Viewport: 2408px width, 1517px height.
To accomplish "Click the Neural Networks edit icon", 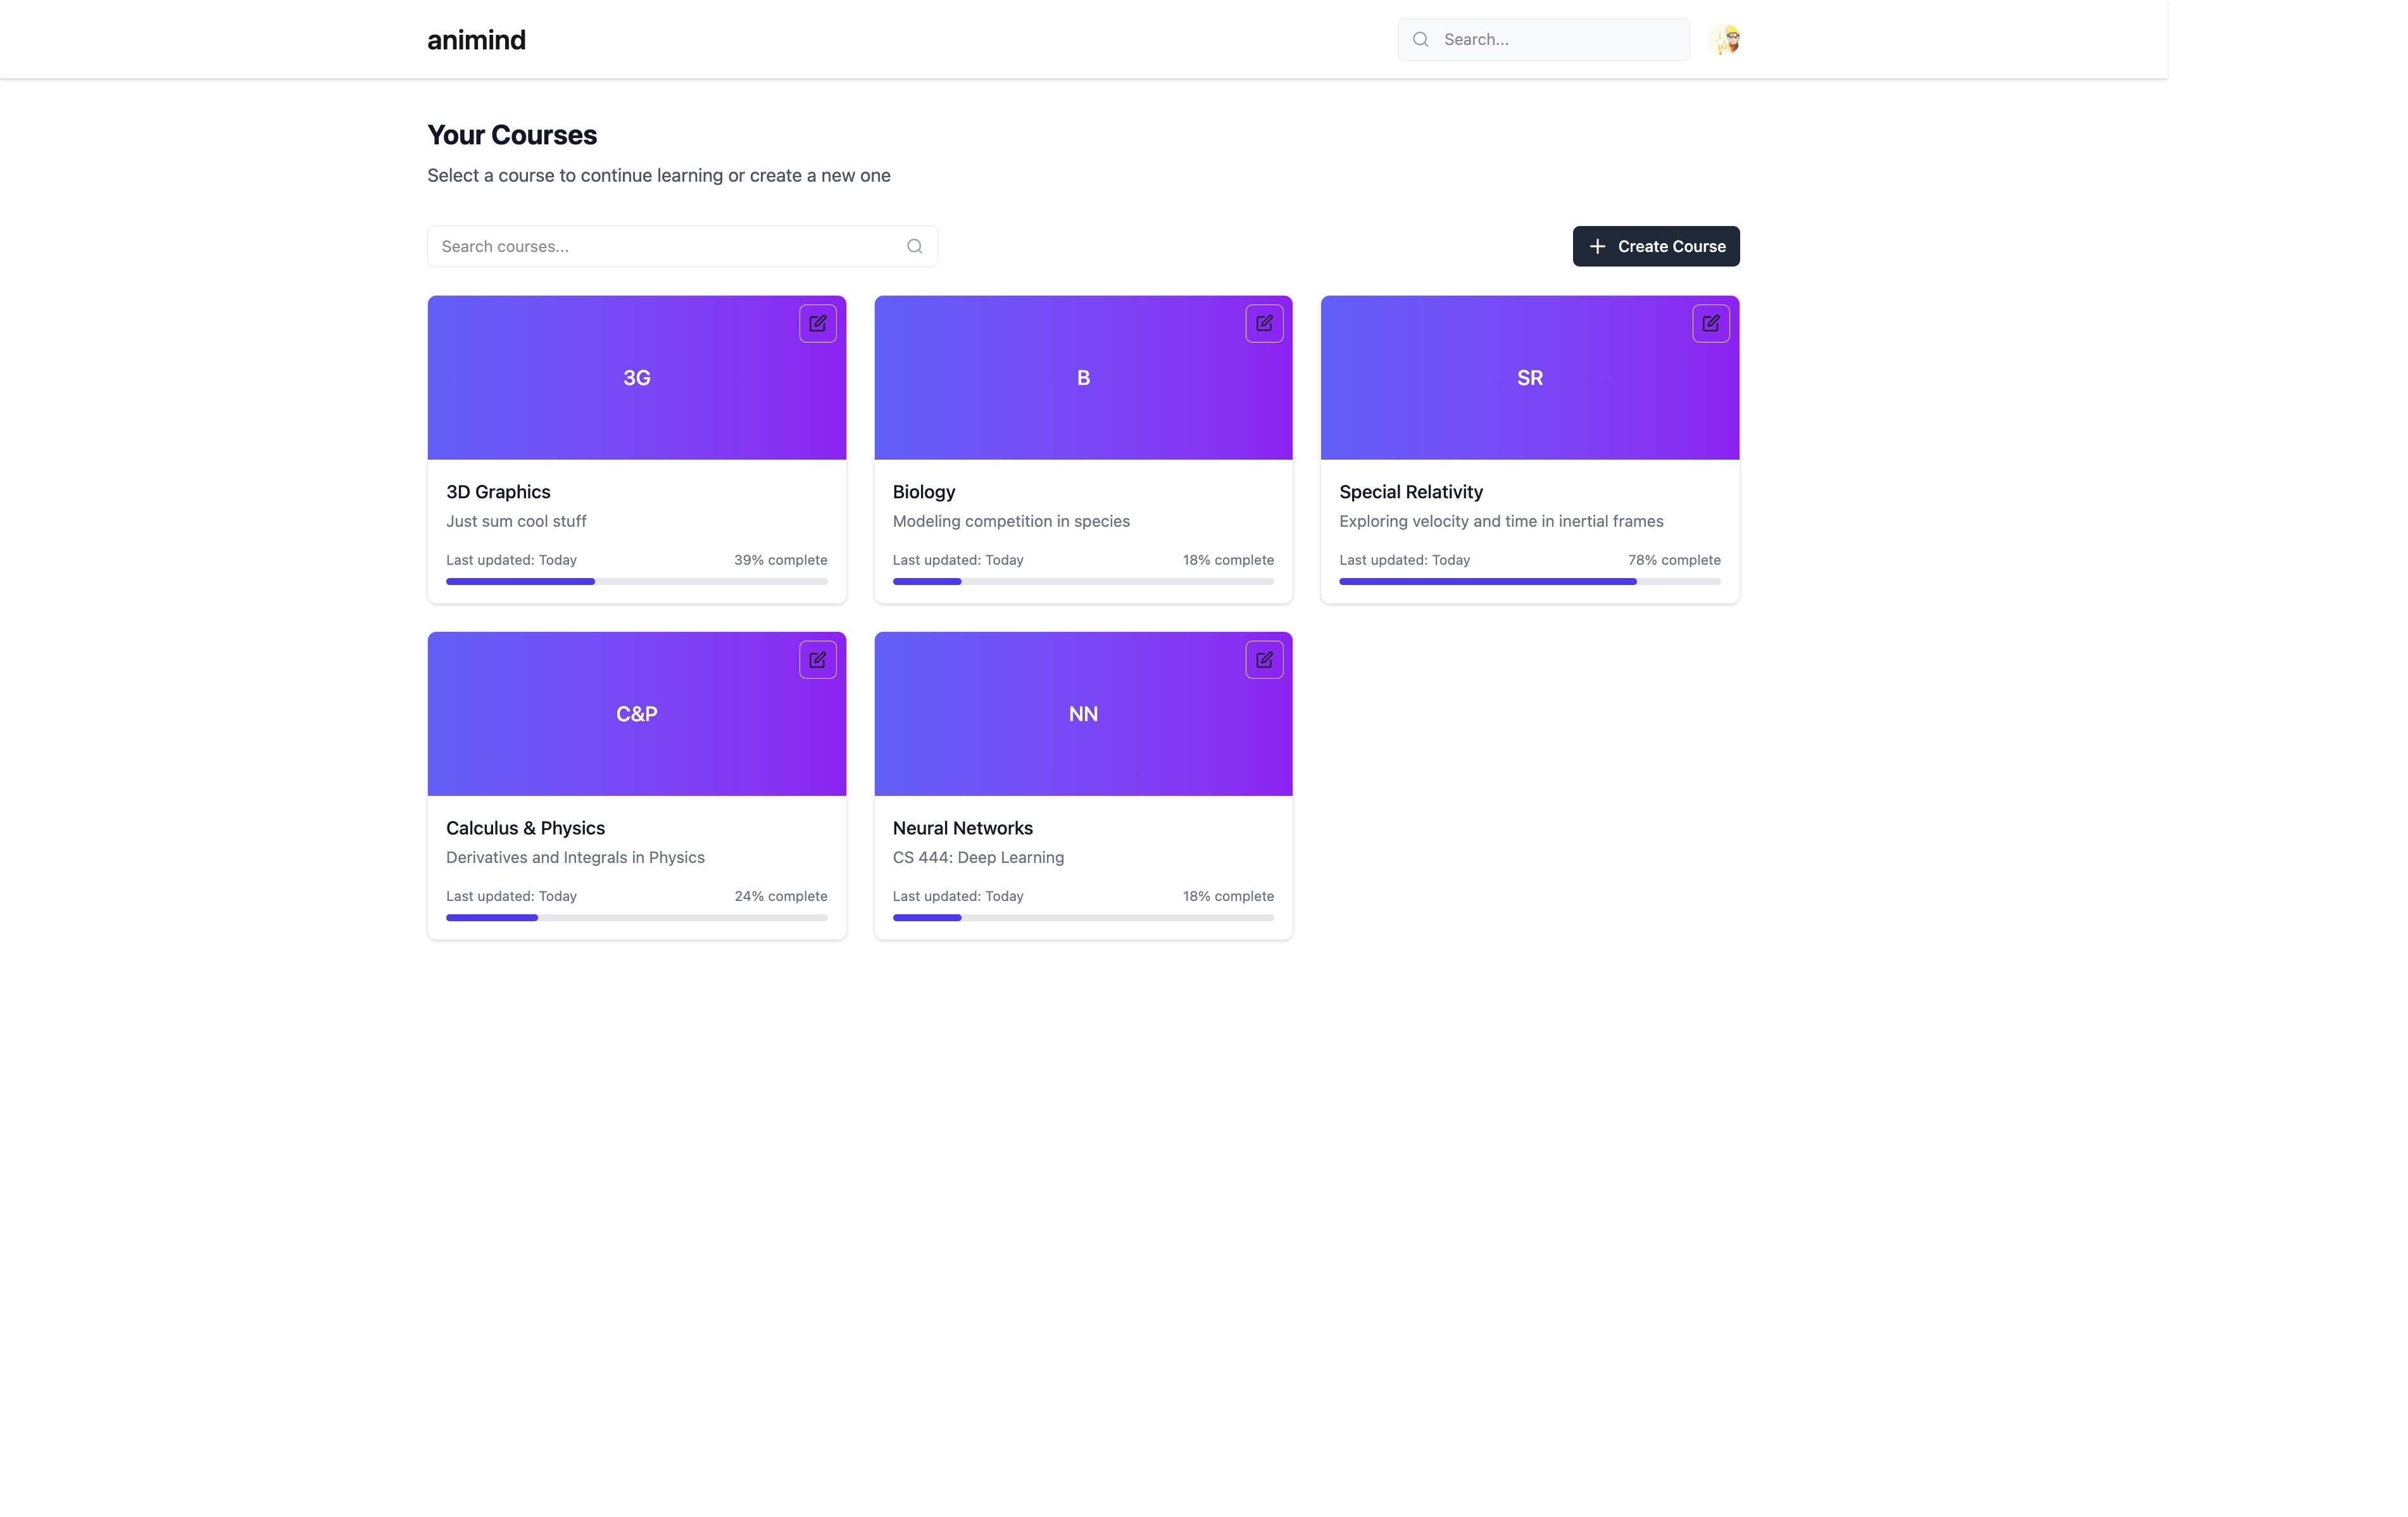I will [x=1264, y=659].
